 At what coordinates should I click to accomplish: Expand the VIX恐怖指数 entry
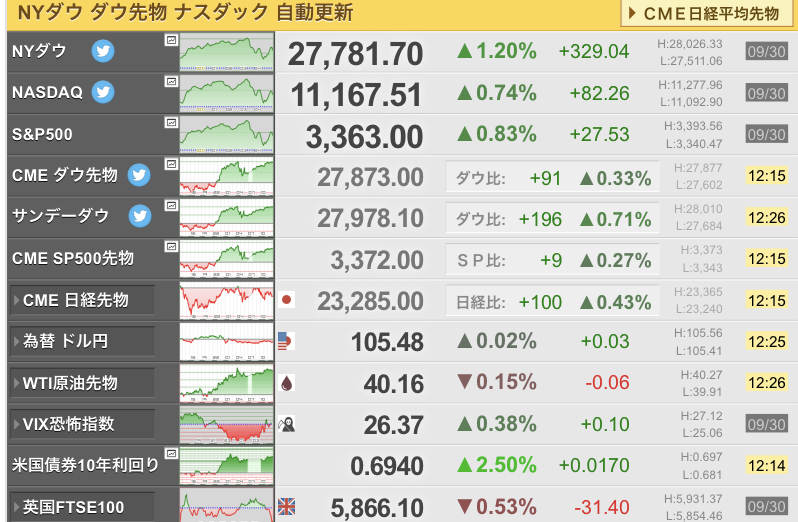82,424
